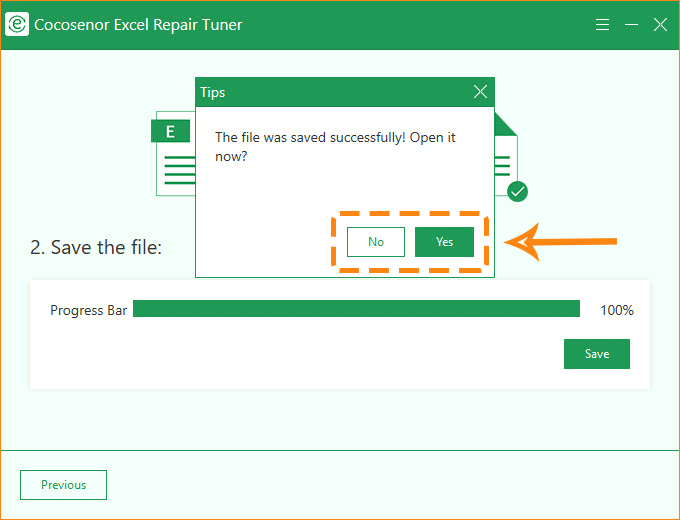
Task: Close the Cocosenor Excel Repair Tuner window
Action: point(660,25)
